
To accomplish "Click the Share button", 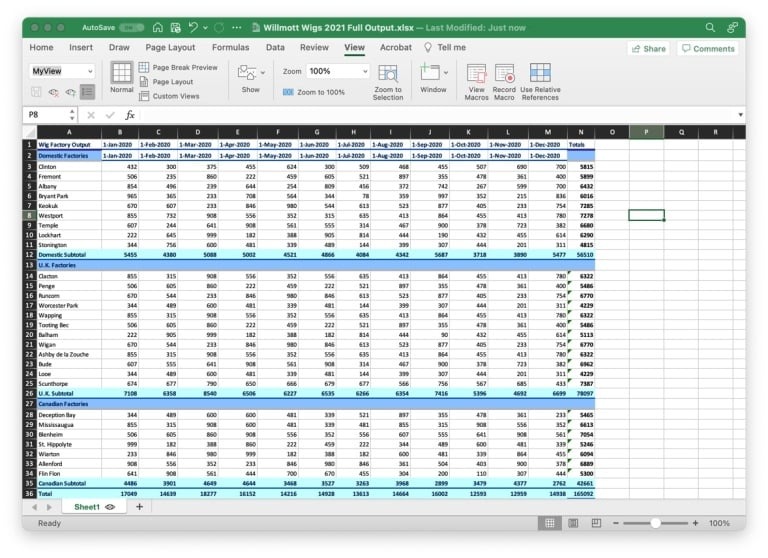I will click(648, 48).
